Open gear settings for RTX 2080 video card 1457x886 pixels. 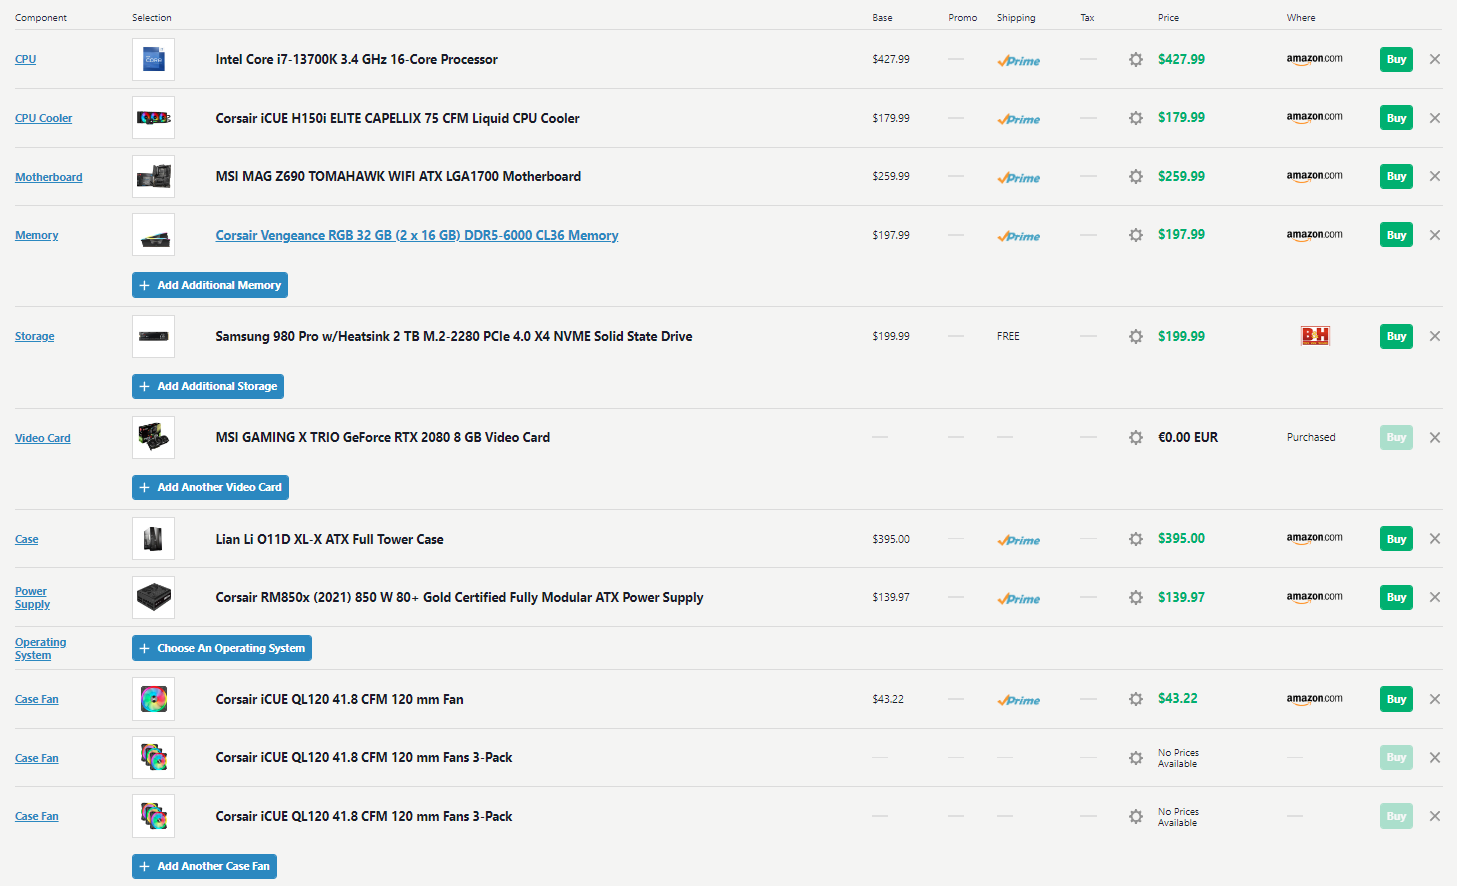pyautogui.click(x=1136, y=437)
